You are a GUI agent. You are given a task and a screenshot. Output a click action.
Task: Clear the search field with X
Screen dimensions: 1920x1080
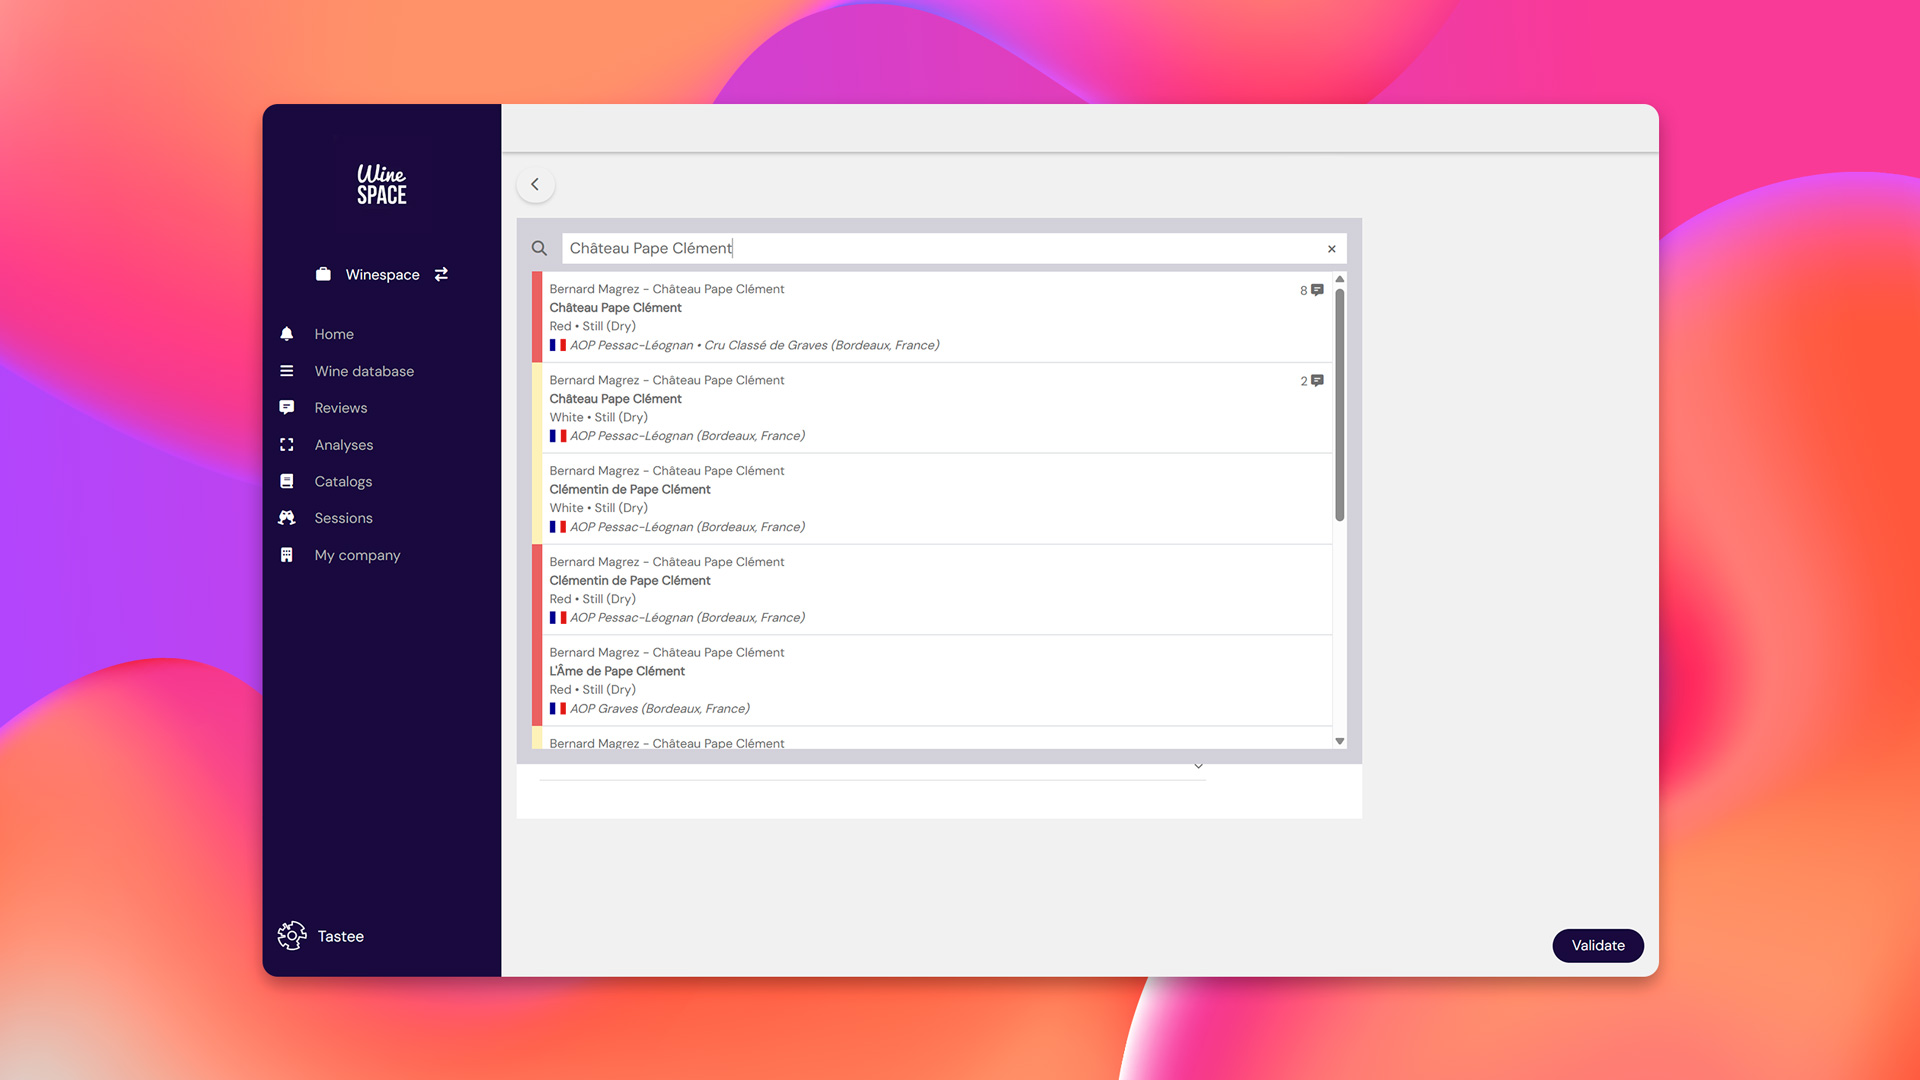[1331, 249]
